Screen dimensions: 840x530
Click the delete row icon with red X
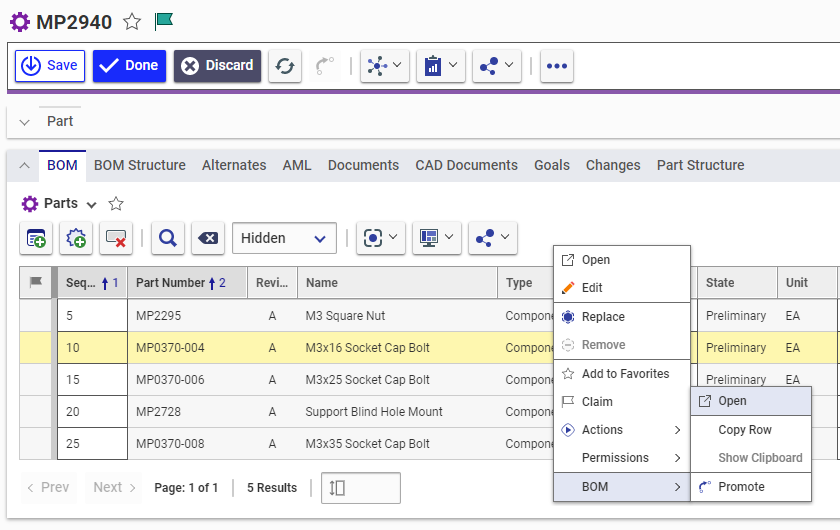click(116, 238)
